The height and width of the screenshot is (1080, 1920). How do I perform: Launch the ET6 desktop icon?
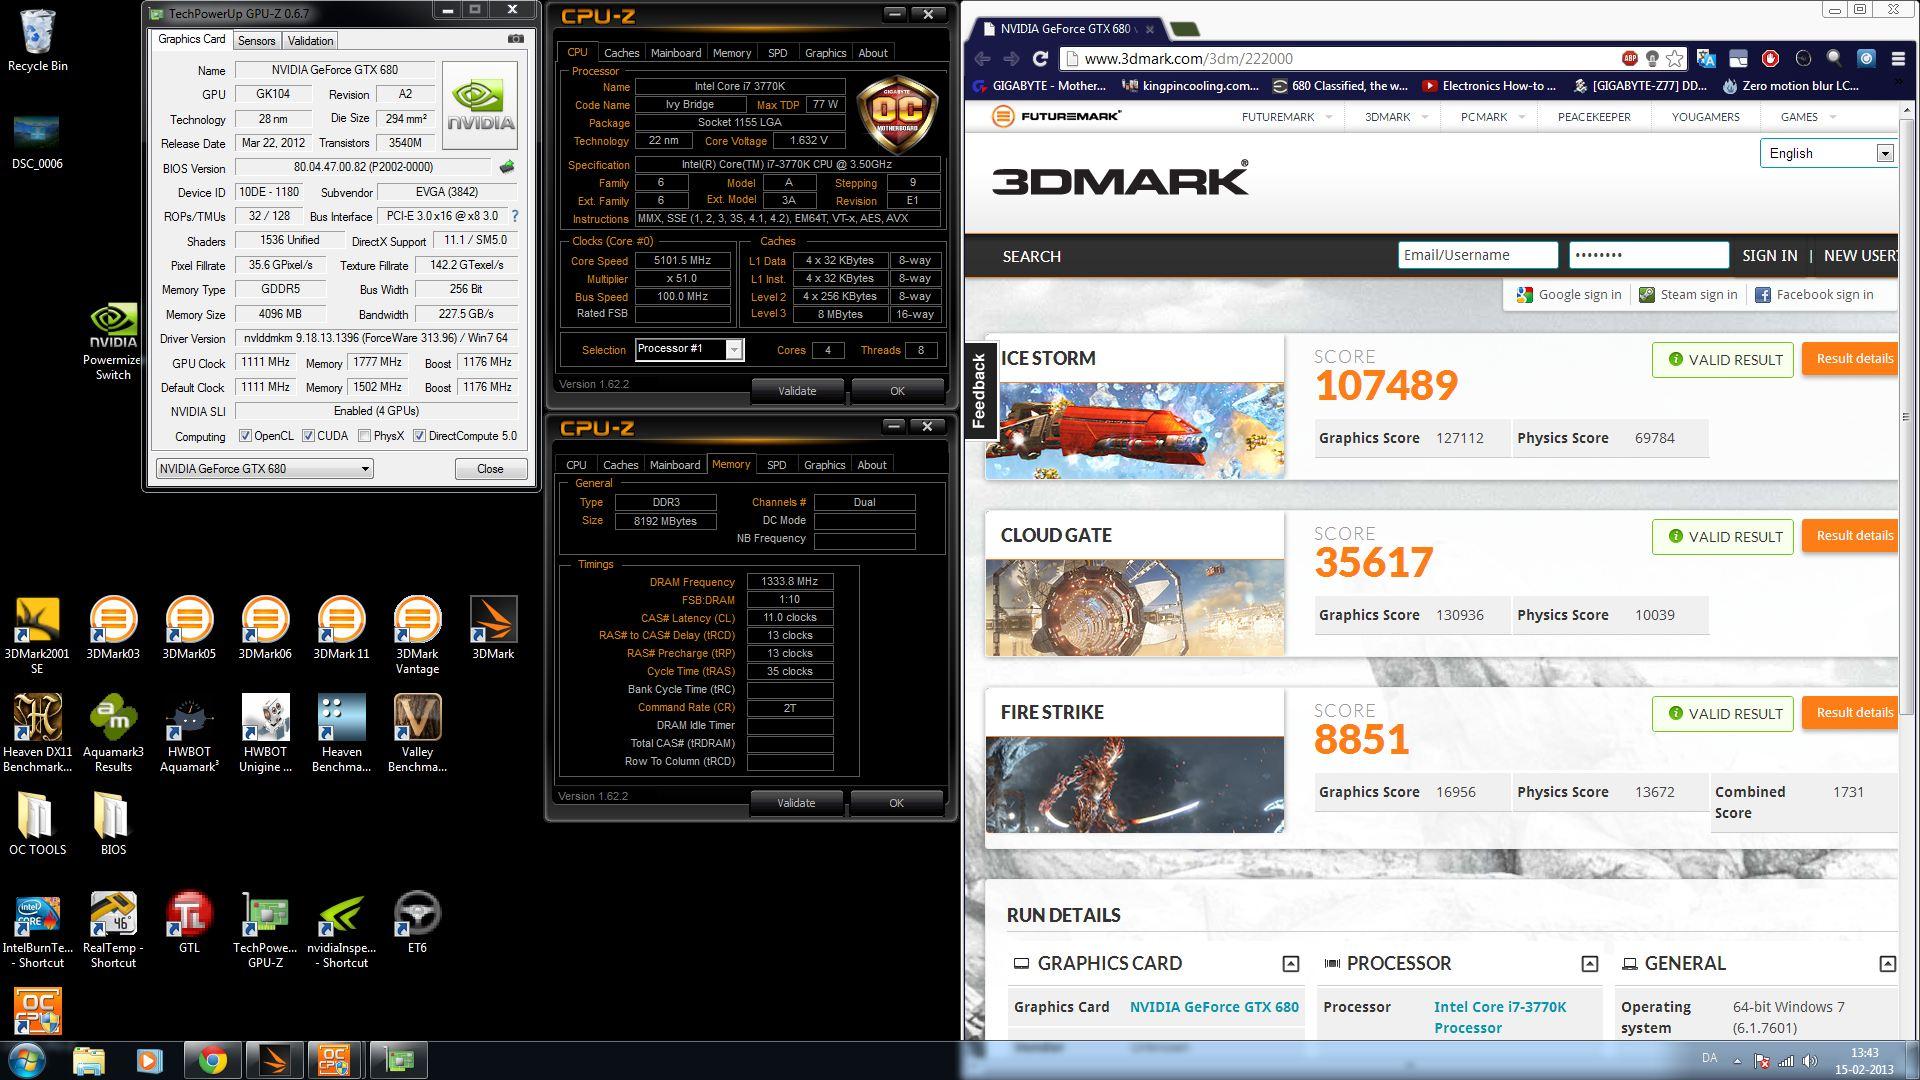pos(417,922)
